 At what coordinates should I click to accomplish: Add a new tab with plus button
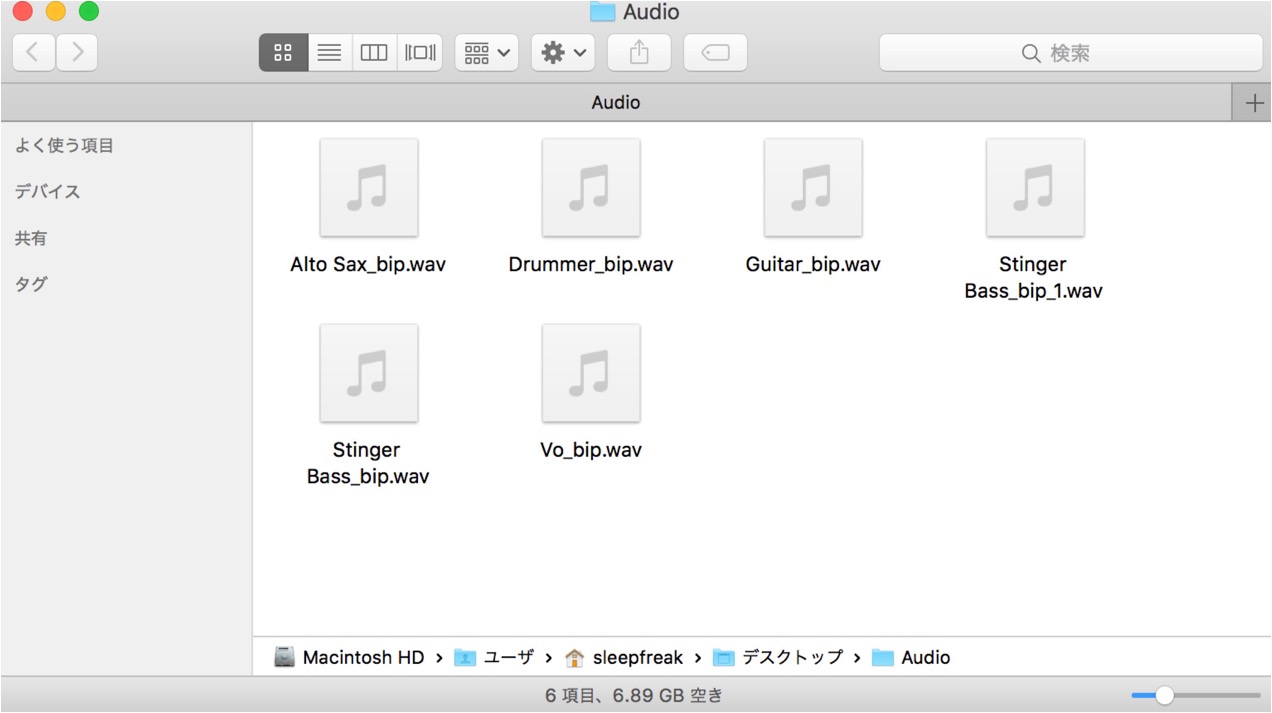[1252, 103]
